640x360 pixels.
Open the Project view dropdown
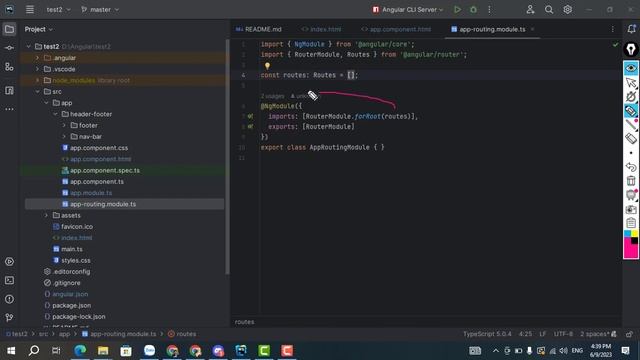(x=39, y=29)
